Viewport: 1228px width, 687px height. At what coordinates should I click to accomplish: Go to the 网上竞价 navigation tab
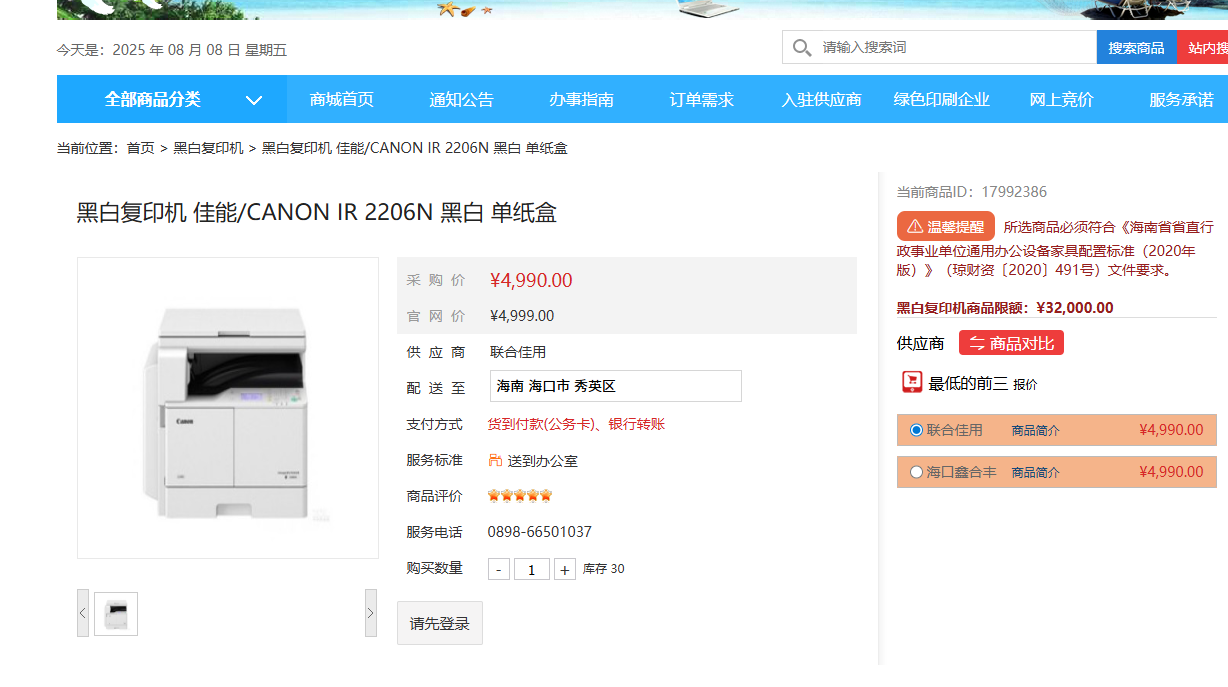(x=1061, y=99)
